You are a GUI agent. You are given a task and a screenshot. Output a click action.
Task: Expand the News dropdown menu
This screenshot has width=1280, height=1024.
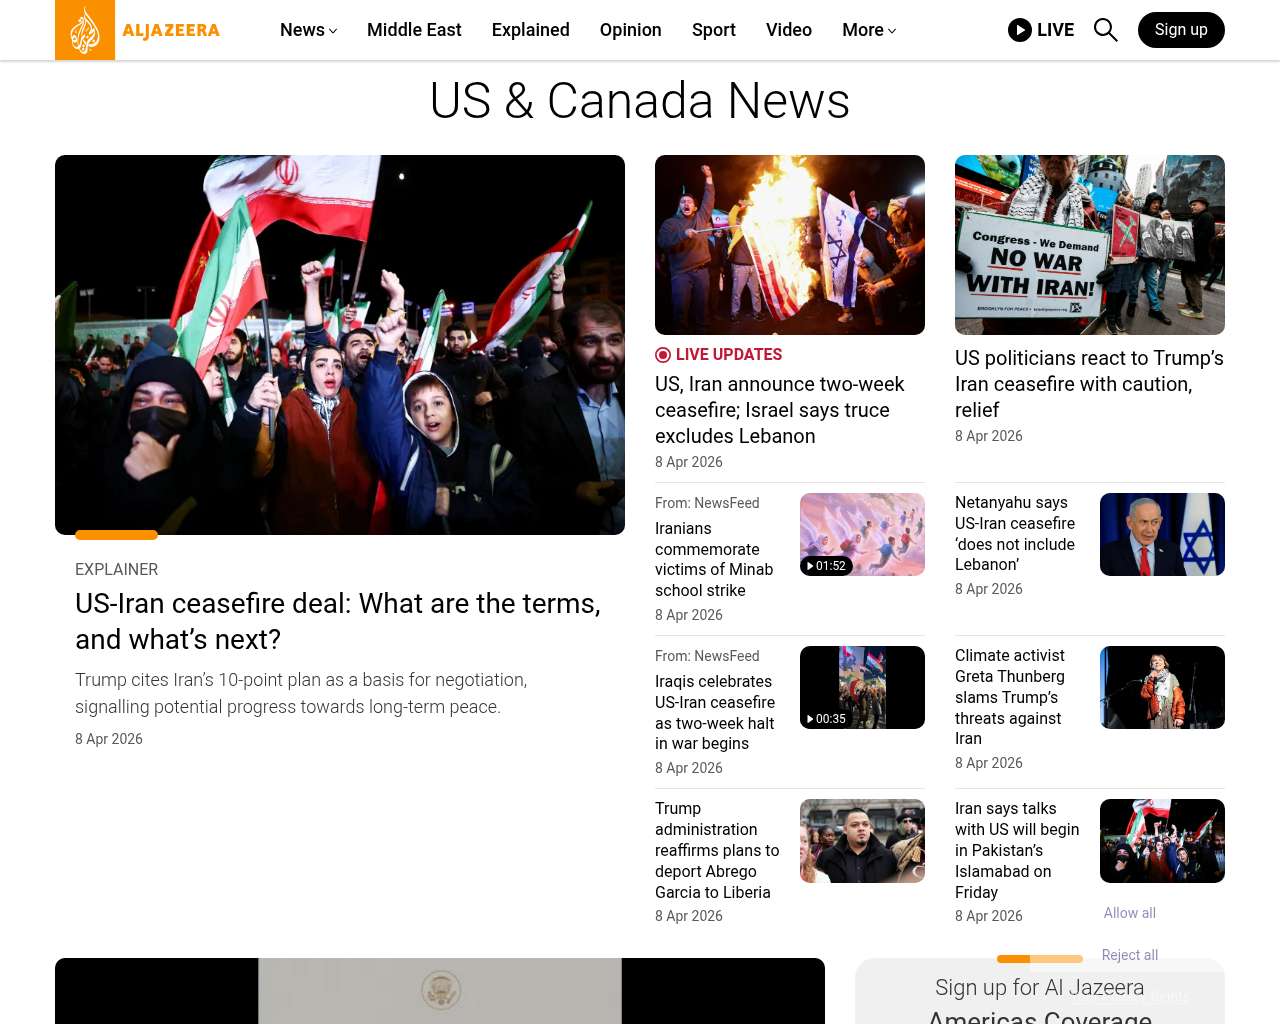tap(308, 30)
